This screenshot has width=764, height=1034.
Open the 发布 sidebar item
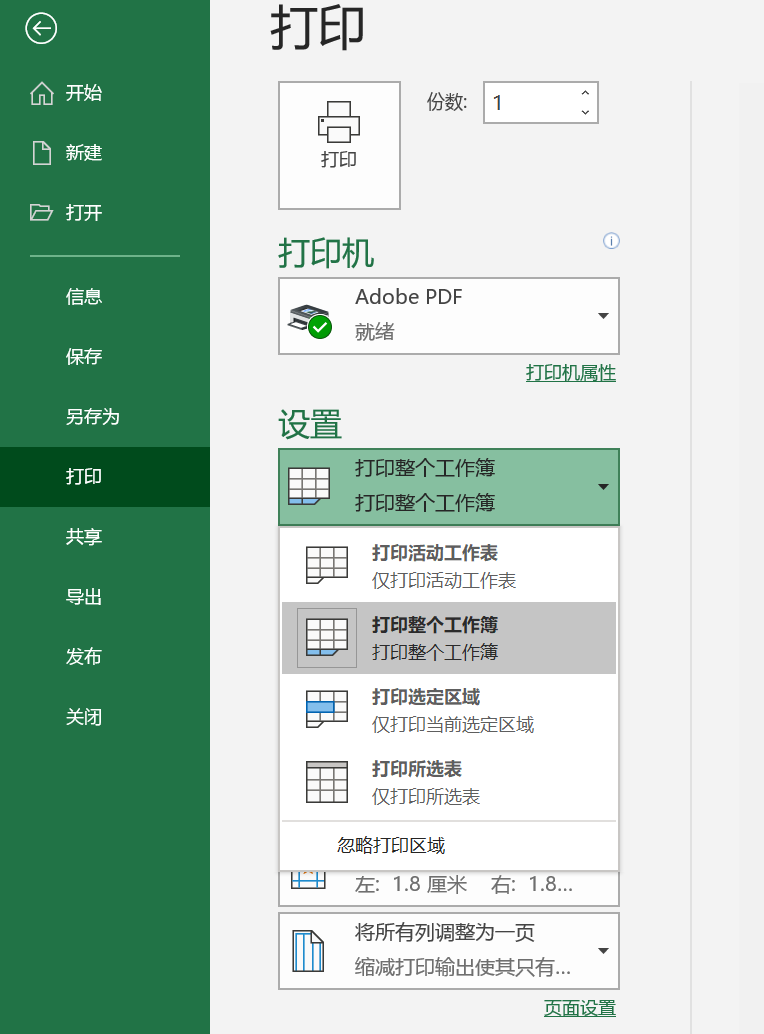[105, 657]
